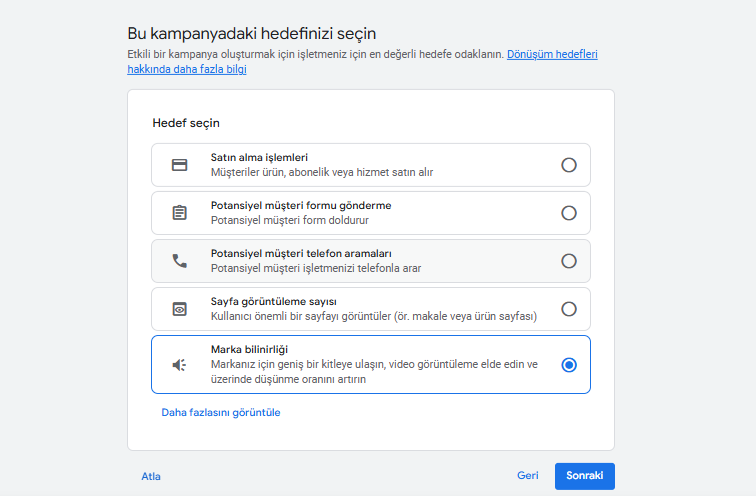Select the Satın alma işlemleri radio button
This screenshot has height=496, width=756.
coord(569,165)
